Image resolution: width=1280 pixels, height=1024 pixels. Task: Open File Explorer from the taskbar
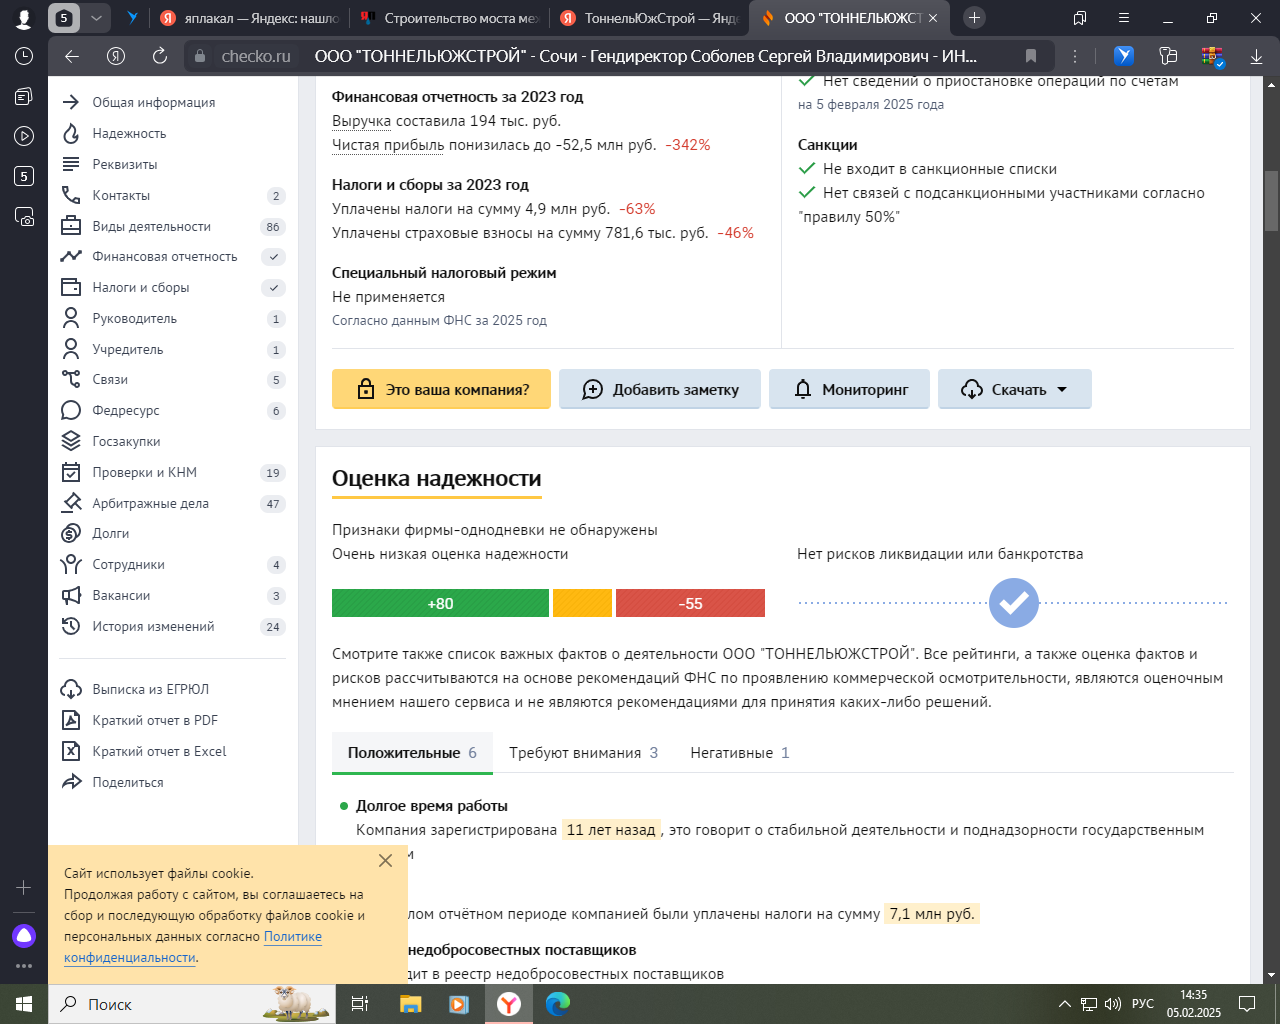410,1004
